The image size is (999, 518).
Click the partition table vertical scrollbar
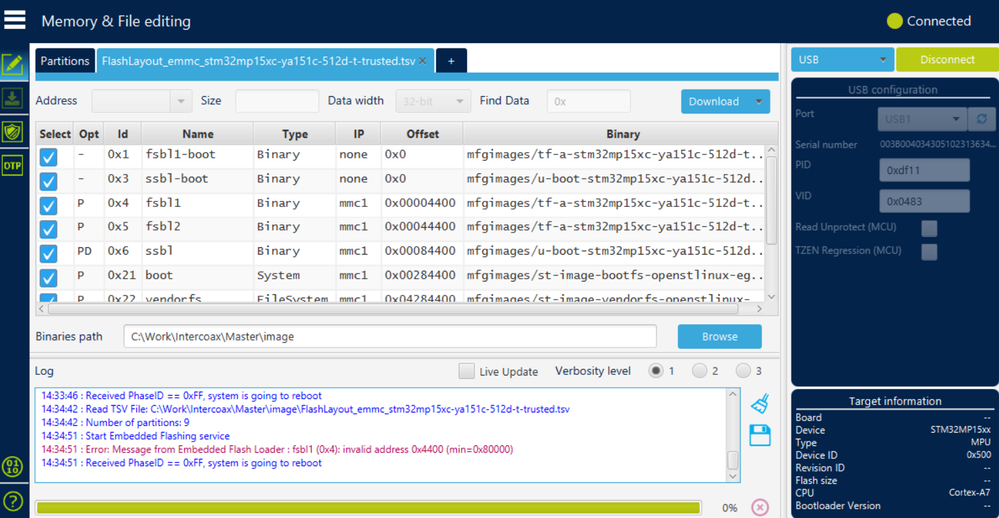[772, 200]
